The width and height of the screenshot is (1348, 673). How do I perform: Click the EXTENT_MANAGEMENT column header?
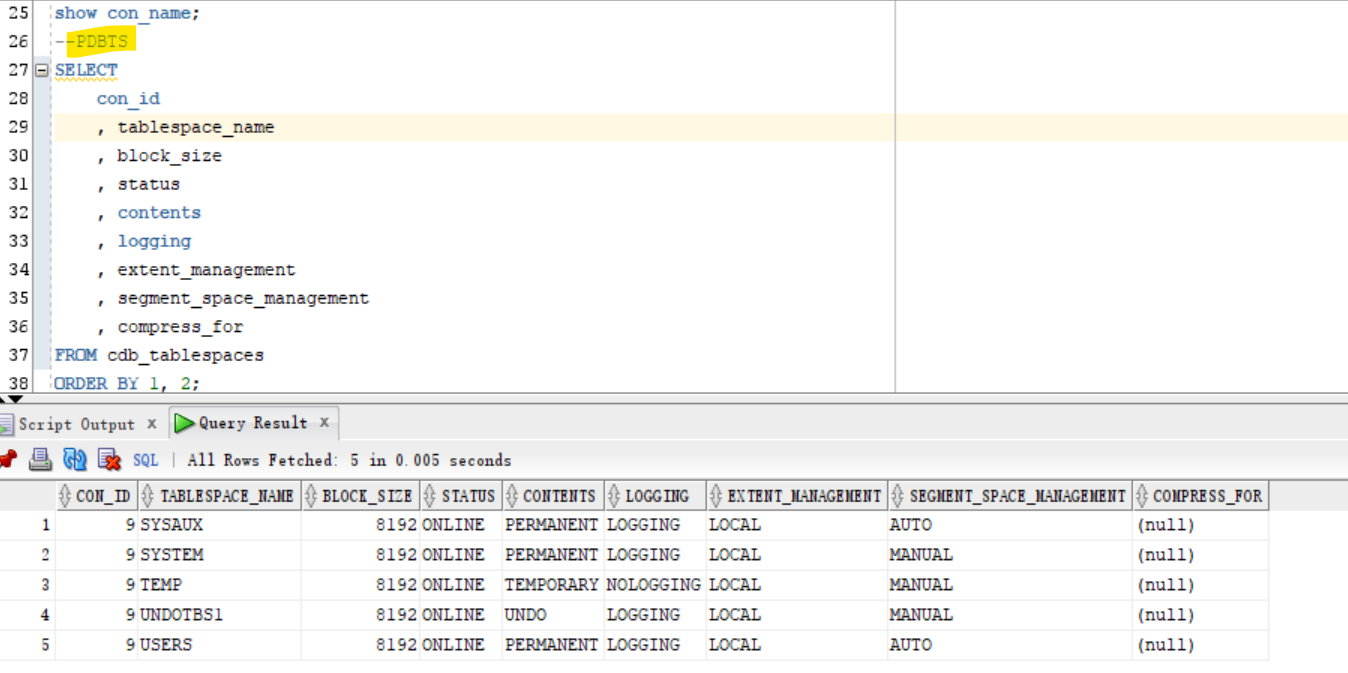point(796,496)
